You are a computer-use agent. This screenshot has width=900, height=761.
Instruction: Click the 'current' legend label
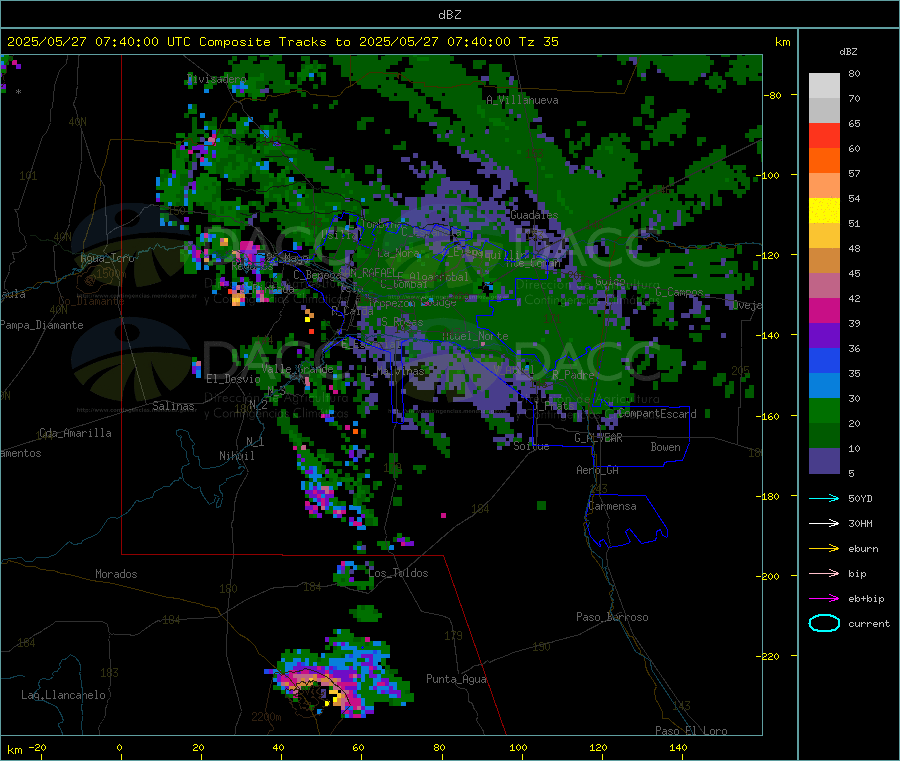(x=869, y=624)
